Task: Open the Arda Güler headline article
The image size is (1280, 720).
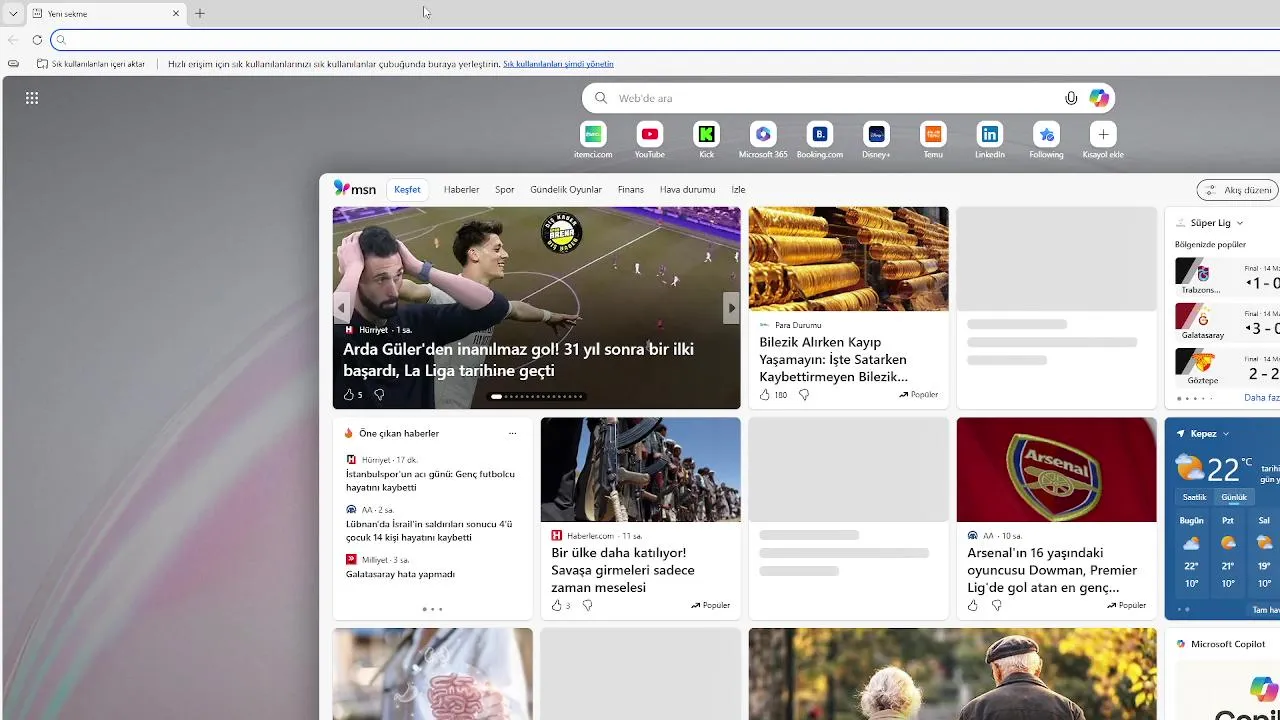Action: click(x=518, y=360)
